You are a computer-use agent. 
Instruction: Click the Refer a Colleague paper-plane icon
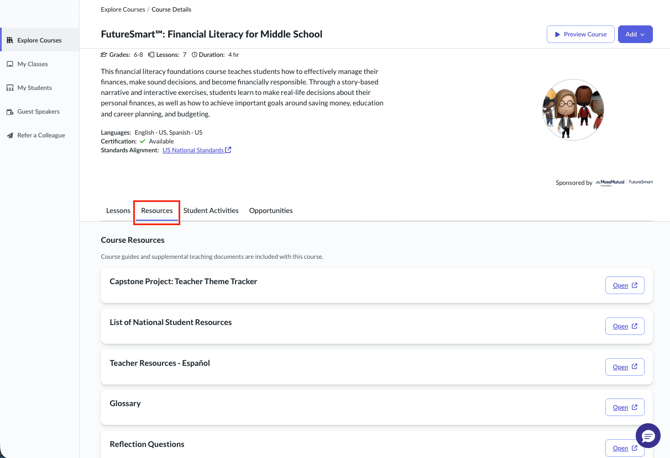10,135
